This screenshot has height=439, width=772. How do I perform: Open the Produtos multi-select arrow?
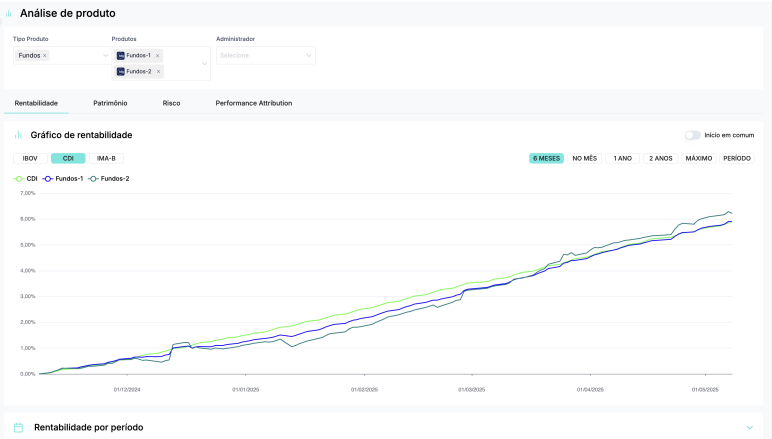point(204,63)
